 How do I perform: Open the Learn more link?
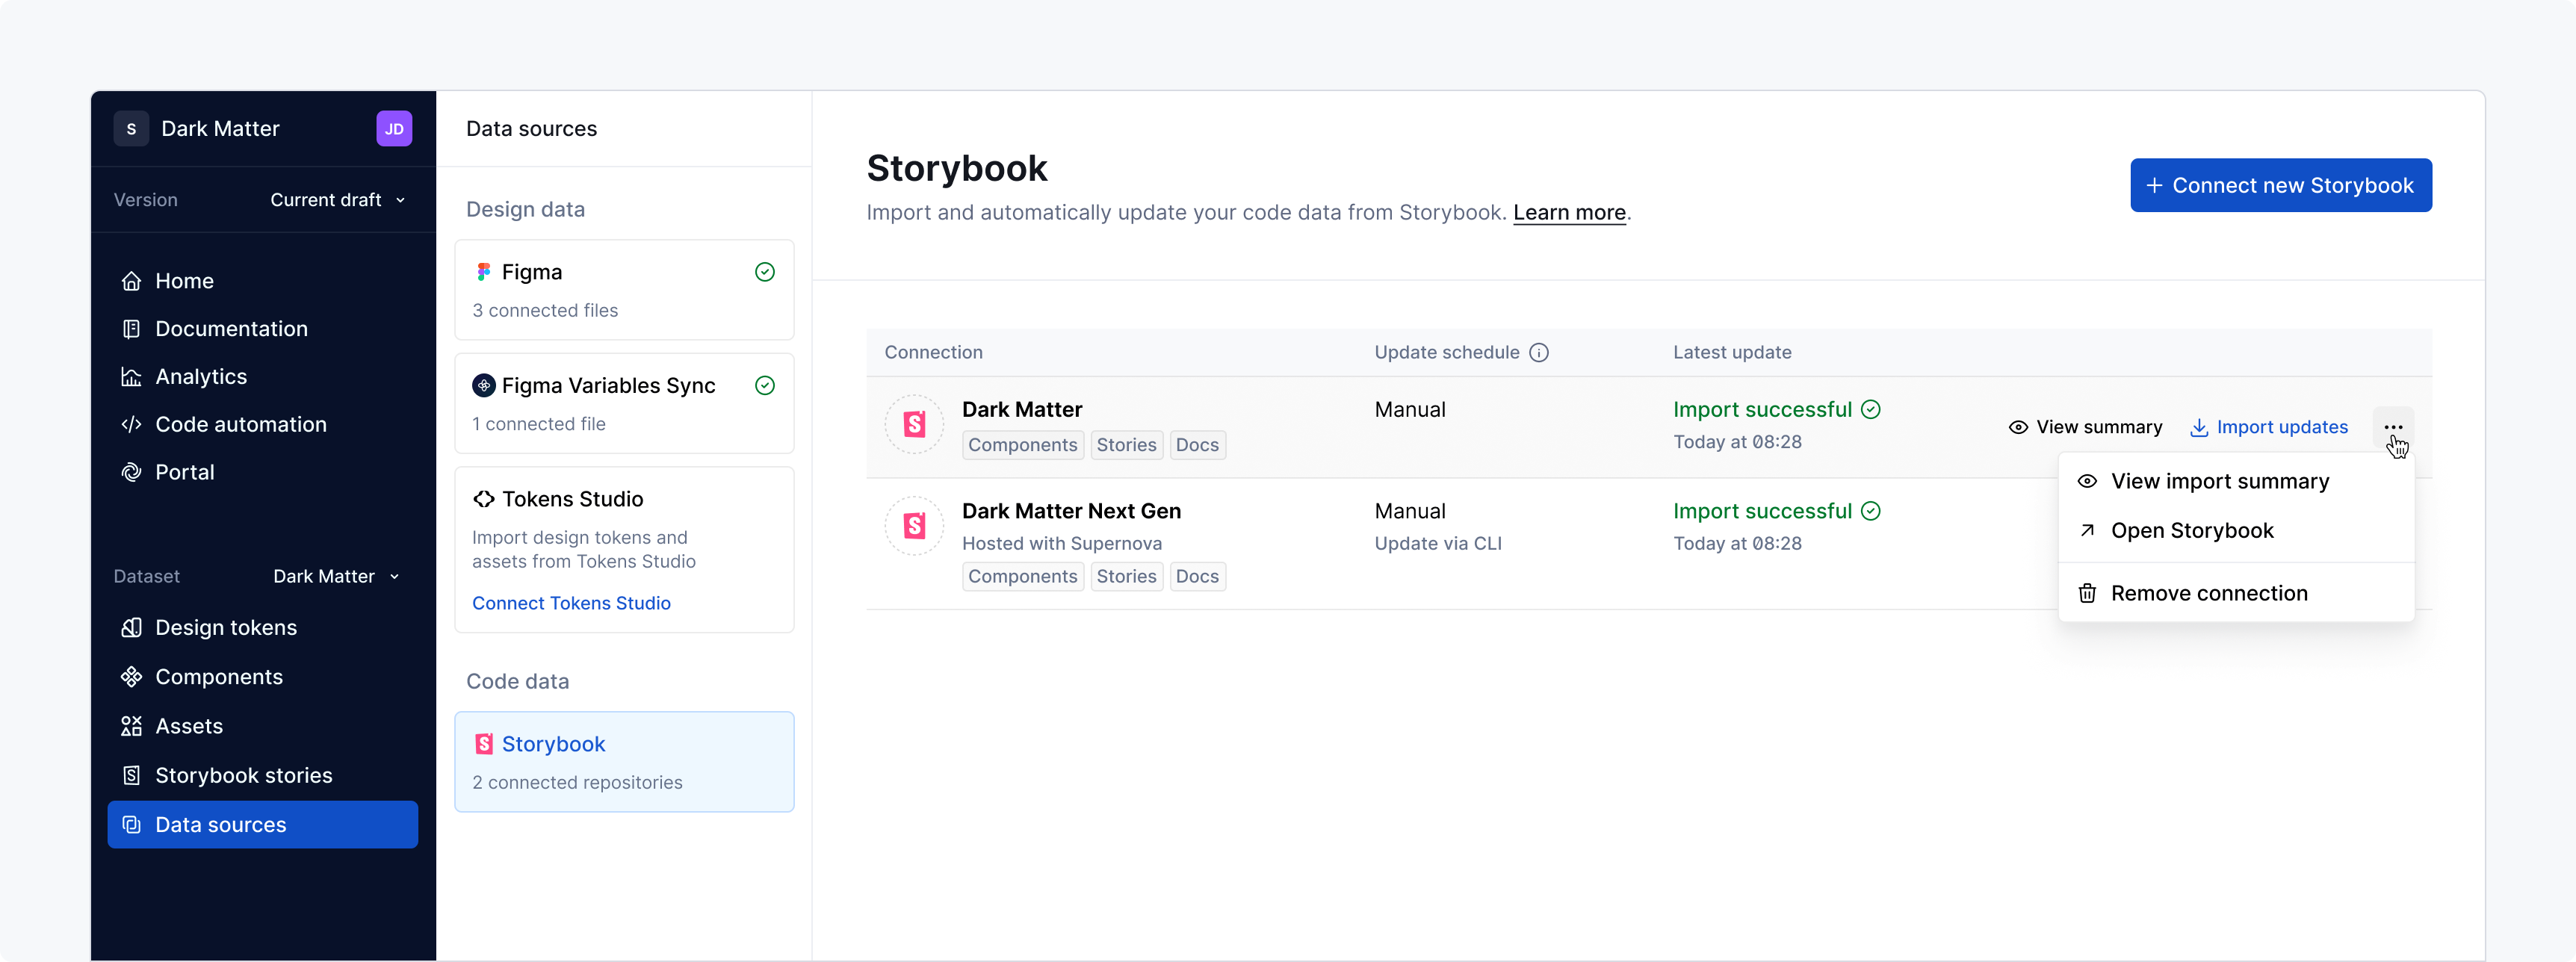pyautogui.click(x=1569, y=213)
